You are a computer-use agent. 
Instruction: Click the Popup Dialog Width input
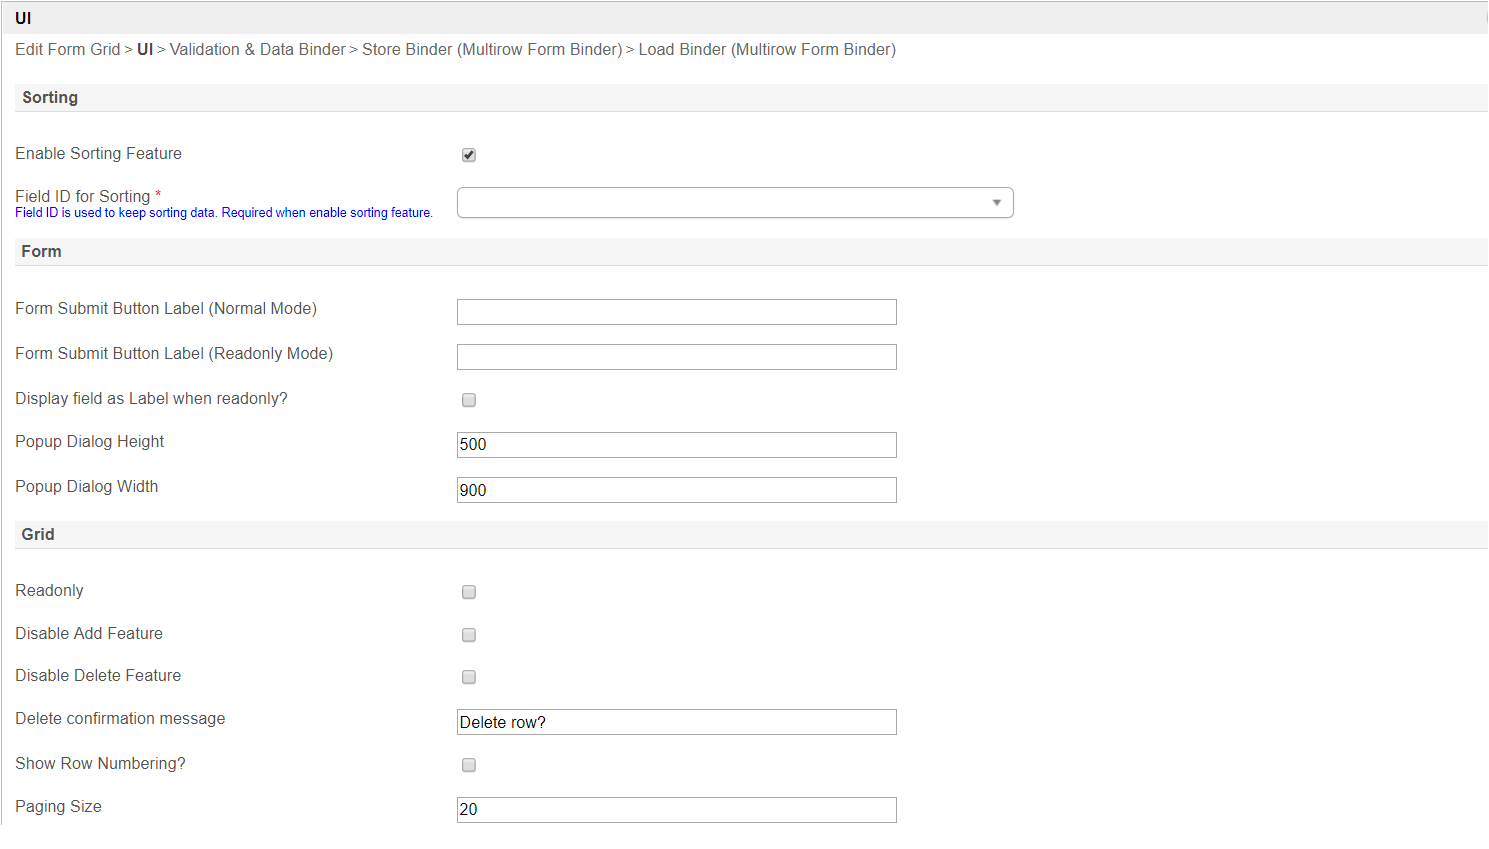676,490
